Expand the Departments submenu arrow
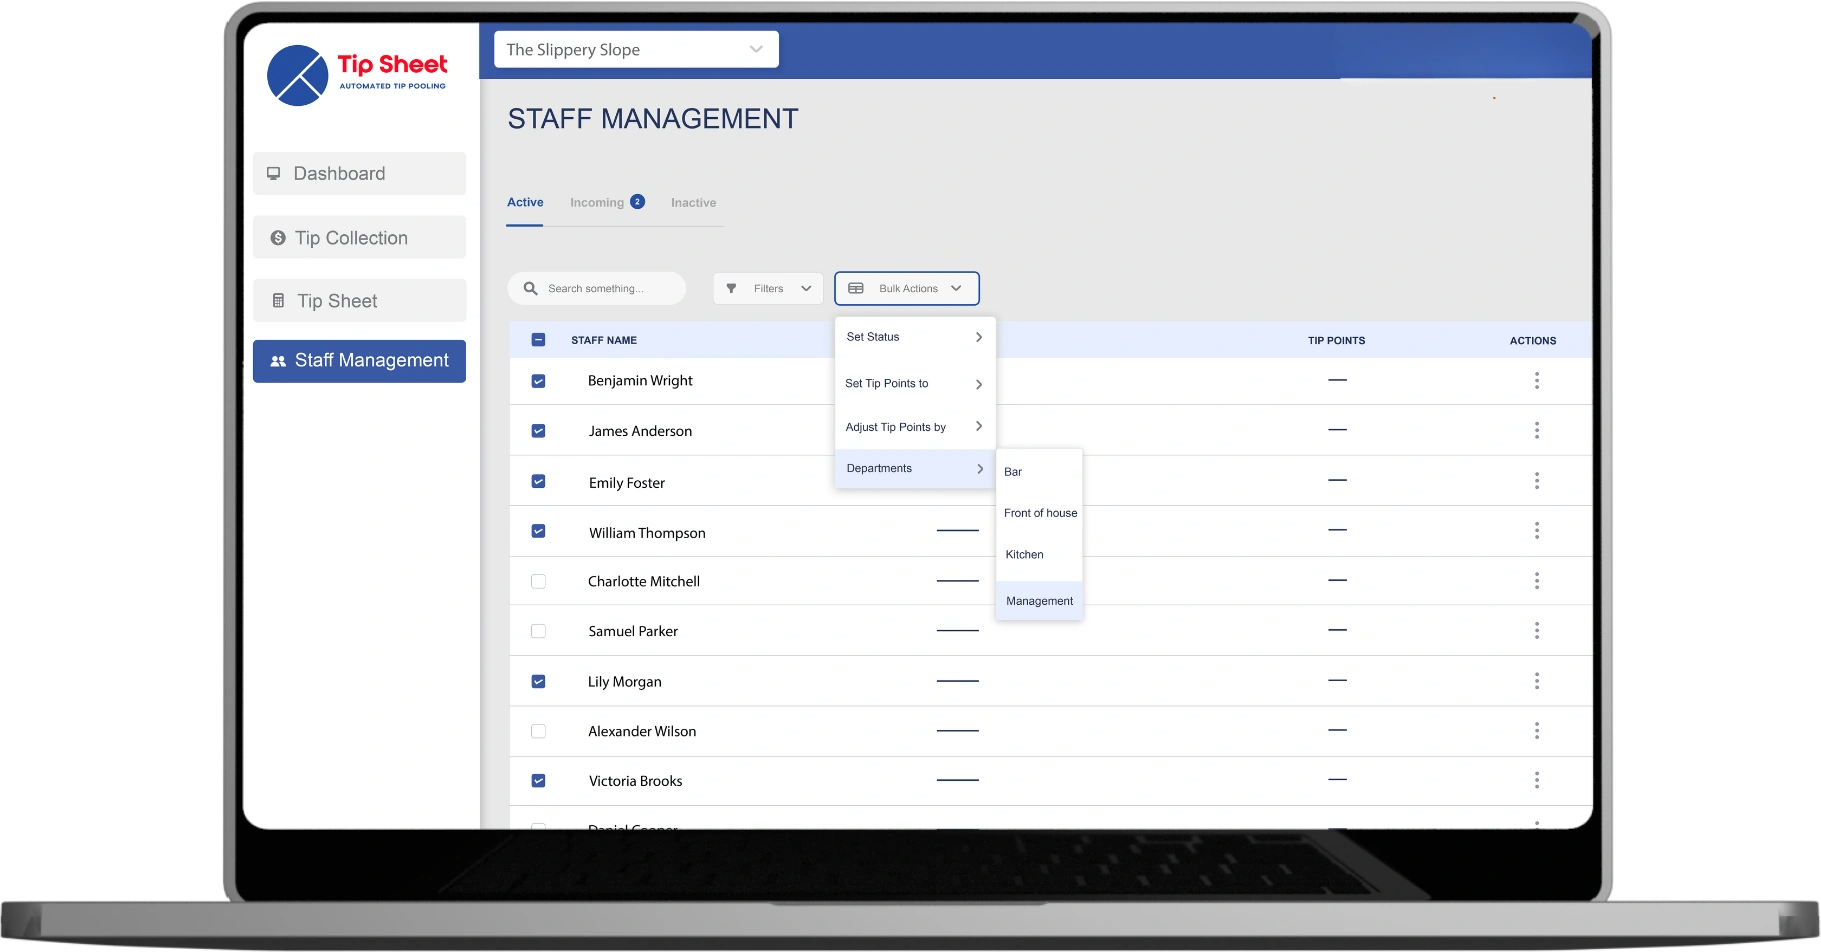 tap(978, 468)
